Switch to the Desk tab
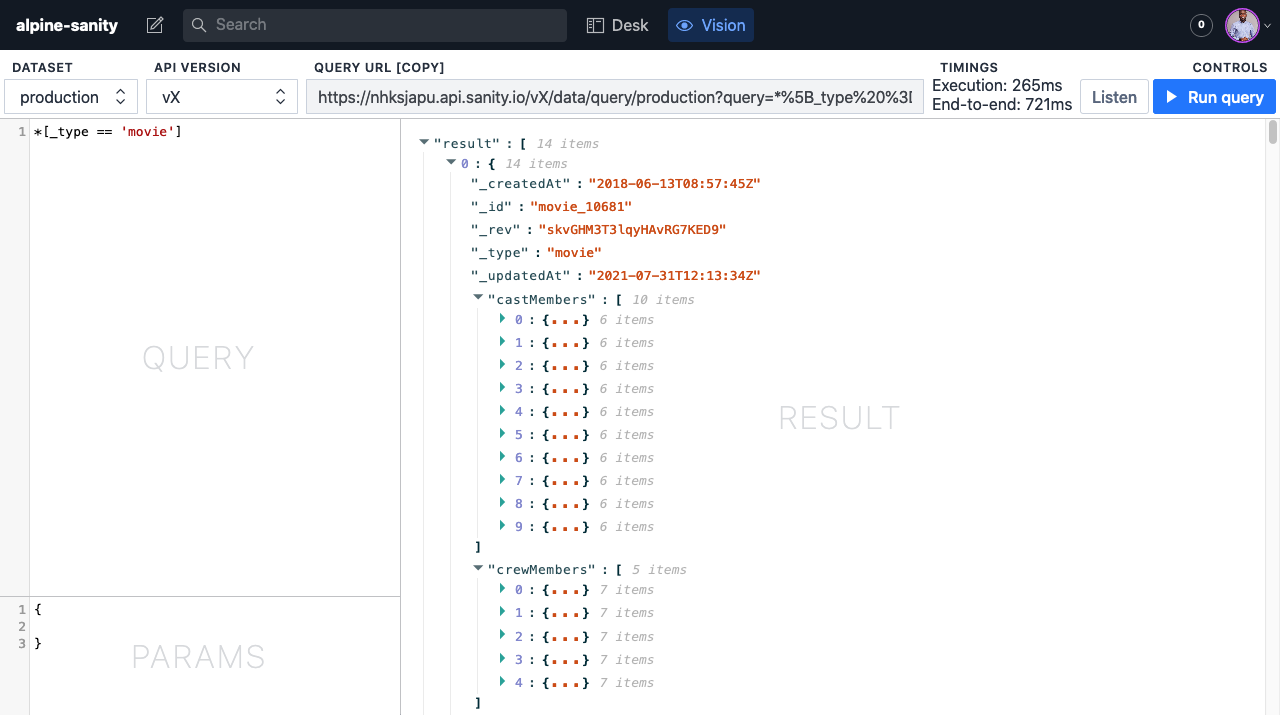The height and width of the screenshot is (715, 1280). (x=617, y=25)
